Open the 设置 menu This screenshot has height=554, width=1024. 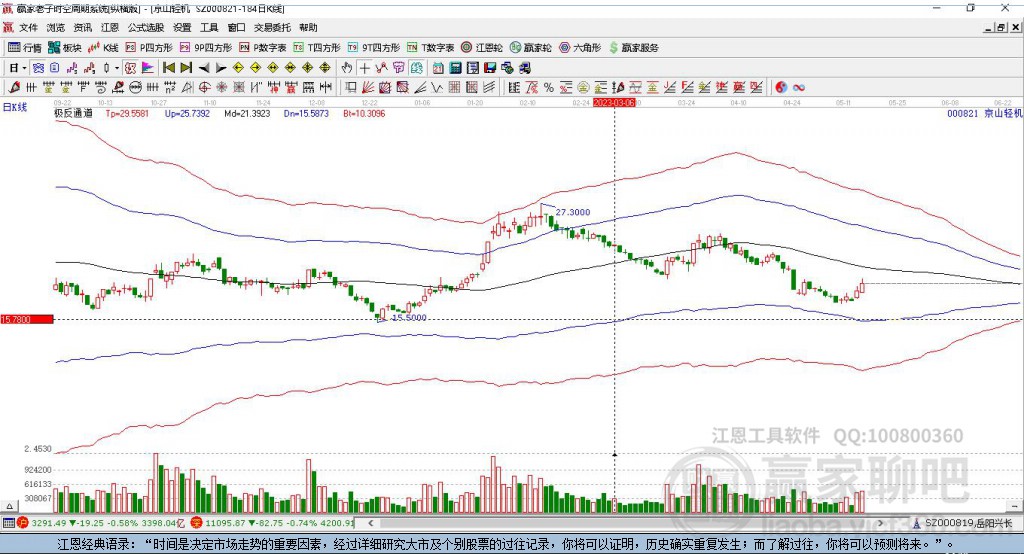pos(182,27)
